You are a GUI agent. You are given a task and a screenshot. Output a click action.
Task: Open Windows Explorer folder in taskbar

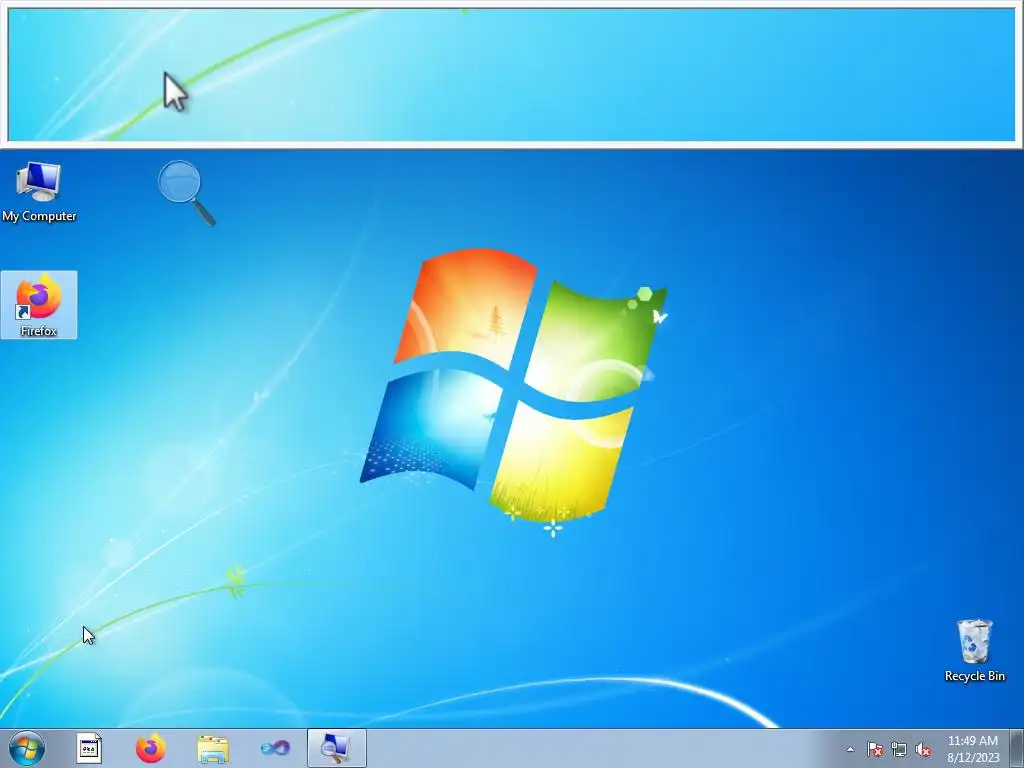pos(213,749)
